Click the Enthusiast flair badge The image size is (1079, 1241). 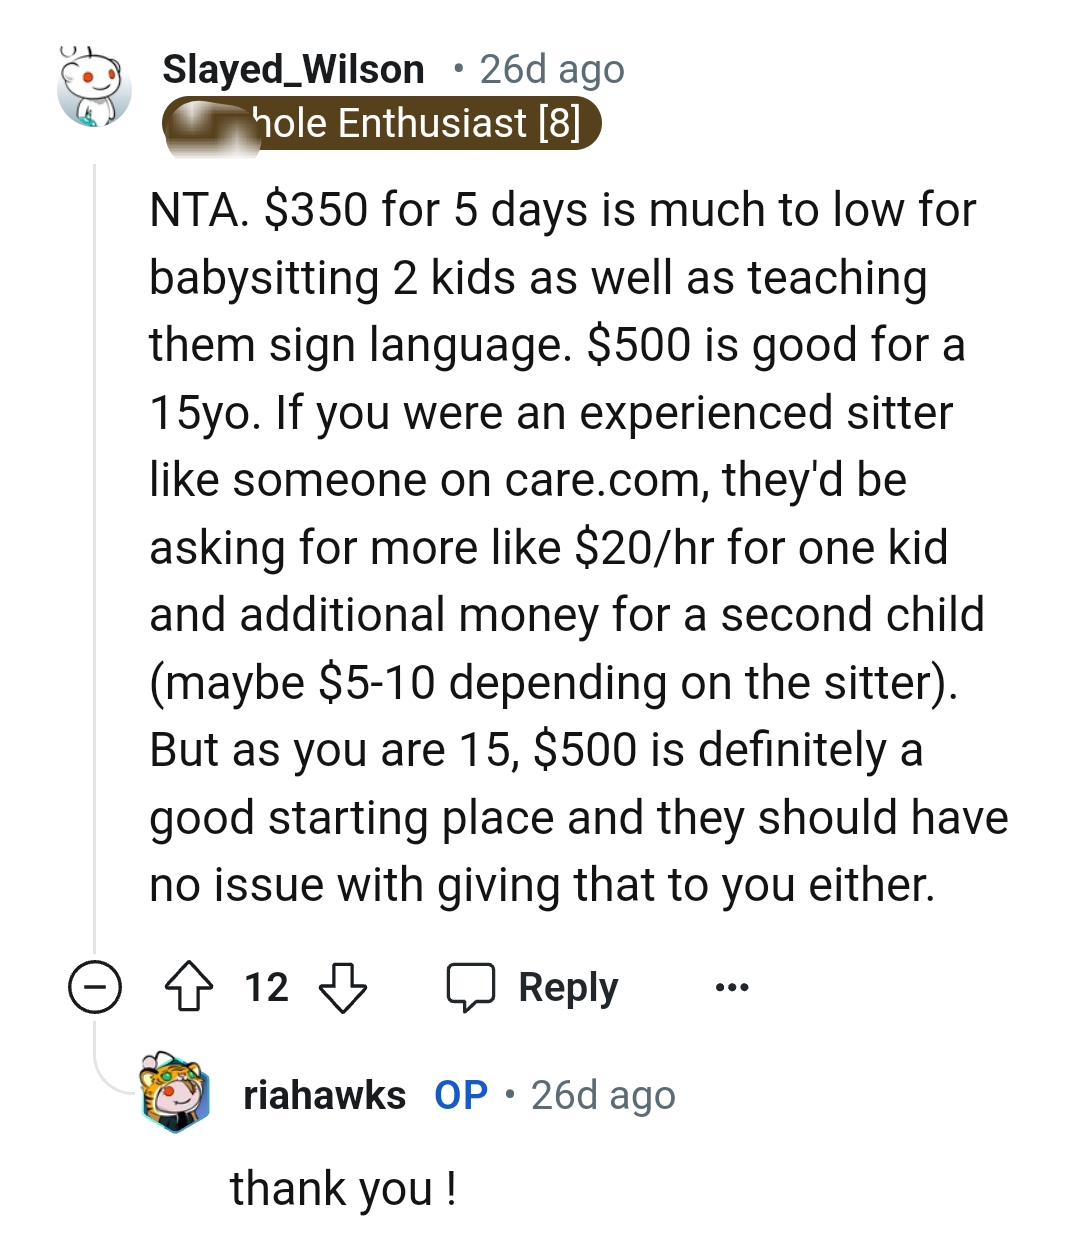(385, 122)
